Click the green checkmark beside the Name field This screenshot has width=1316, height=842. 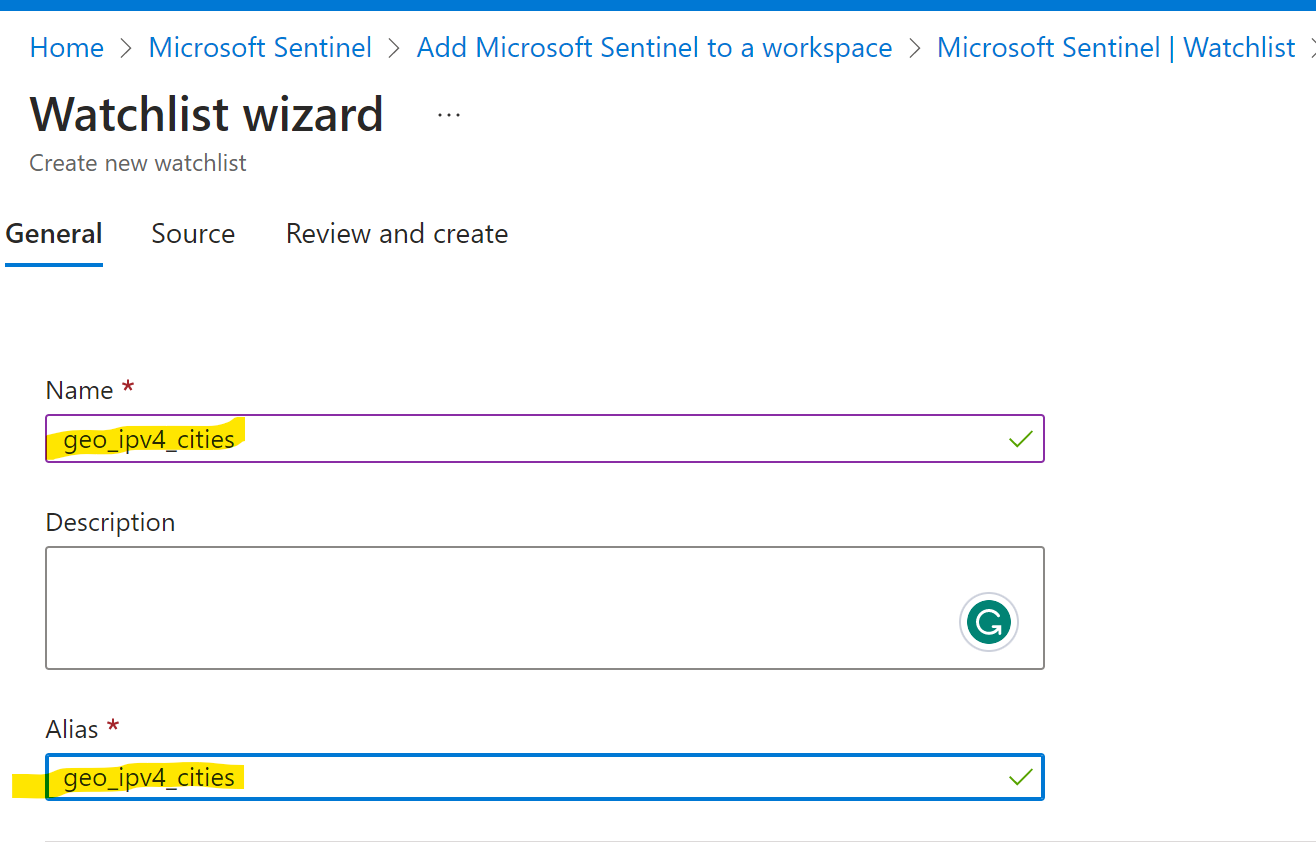point(1019,438)
